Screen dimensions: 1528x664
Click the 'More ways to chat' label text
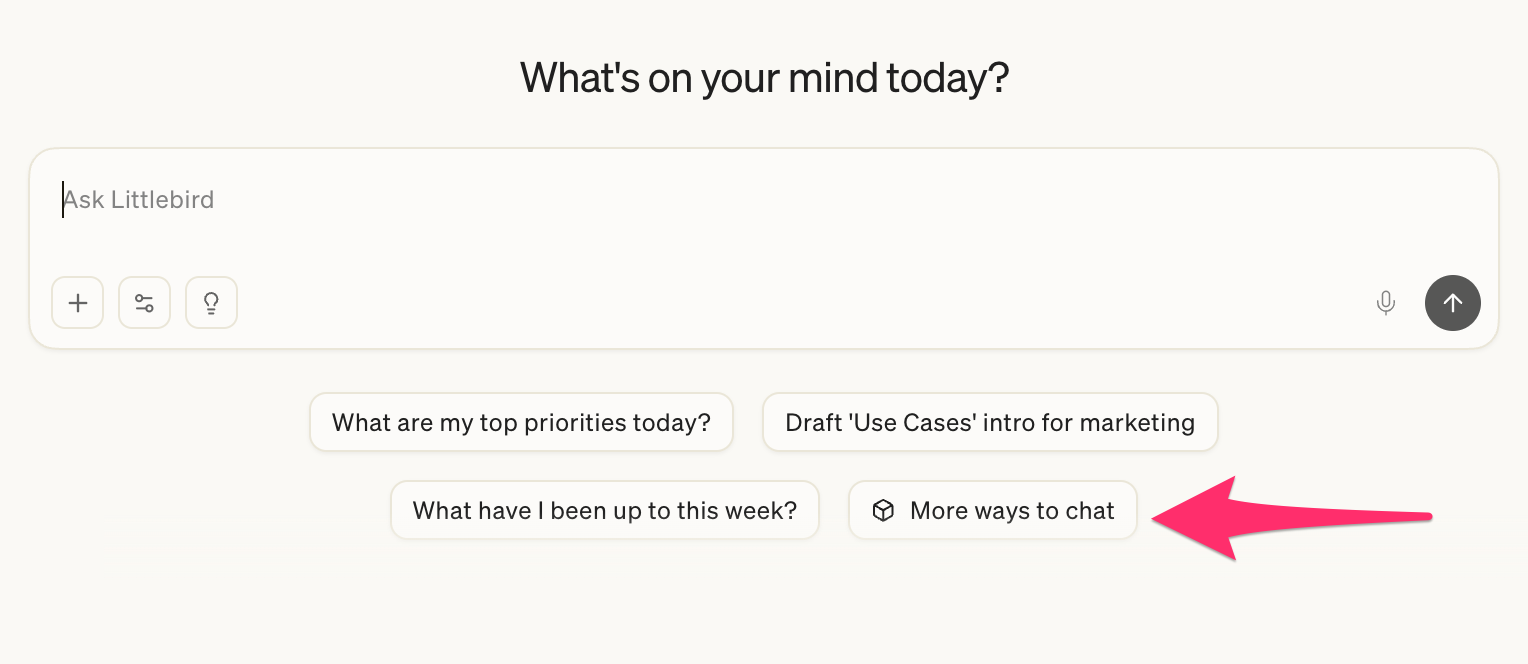pyautogui.click(x=1011, y=511)
